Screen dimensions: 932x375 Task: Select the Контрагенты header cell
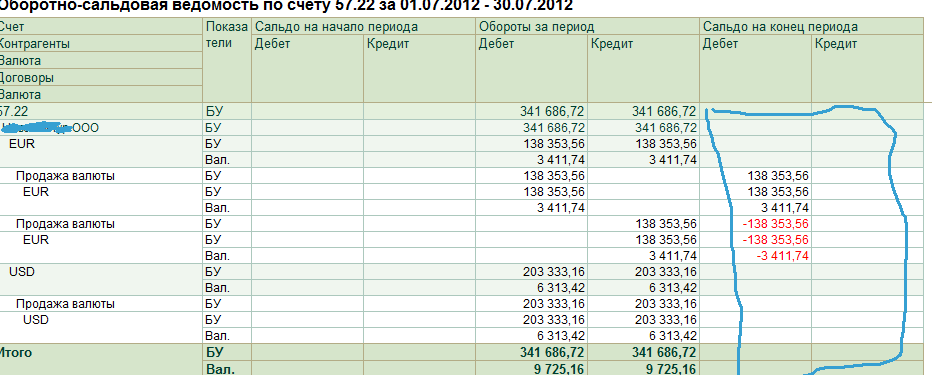[x=101, y=44]
